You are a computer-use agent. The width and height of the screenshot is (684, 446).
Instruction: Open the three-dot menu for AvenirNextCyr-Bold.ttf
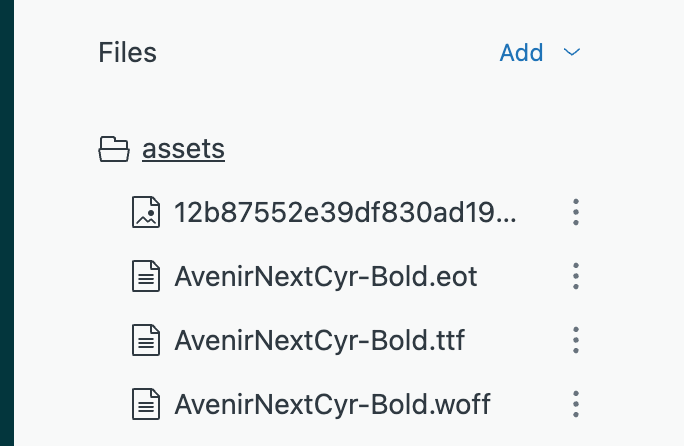pyautogui.click(x=576, y=340)
